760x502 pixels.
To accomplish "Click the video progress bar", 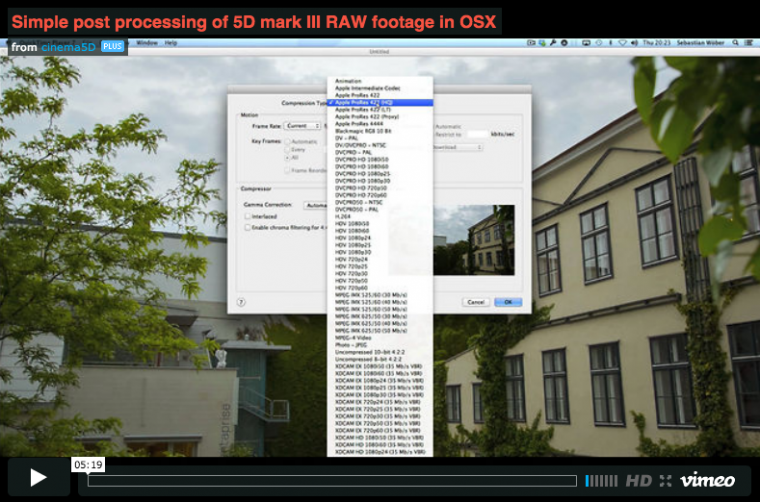I will point(332,481).
